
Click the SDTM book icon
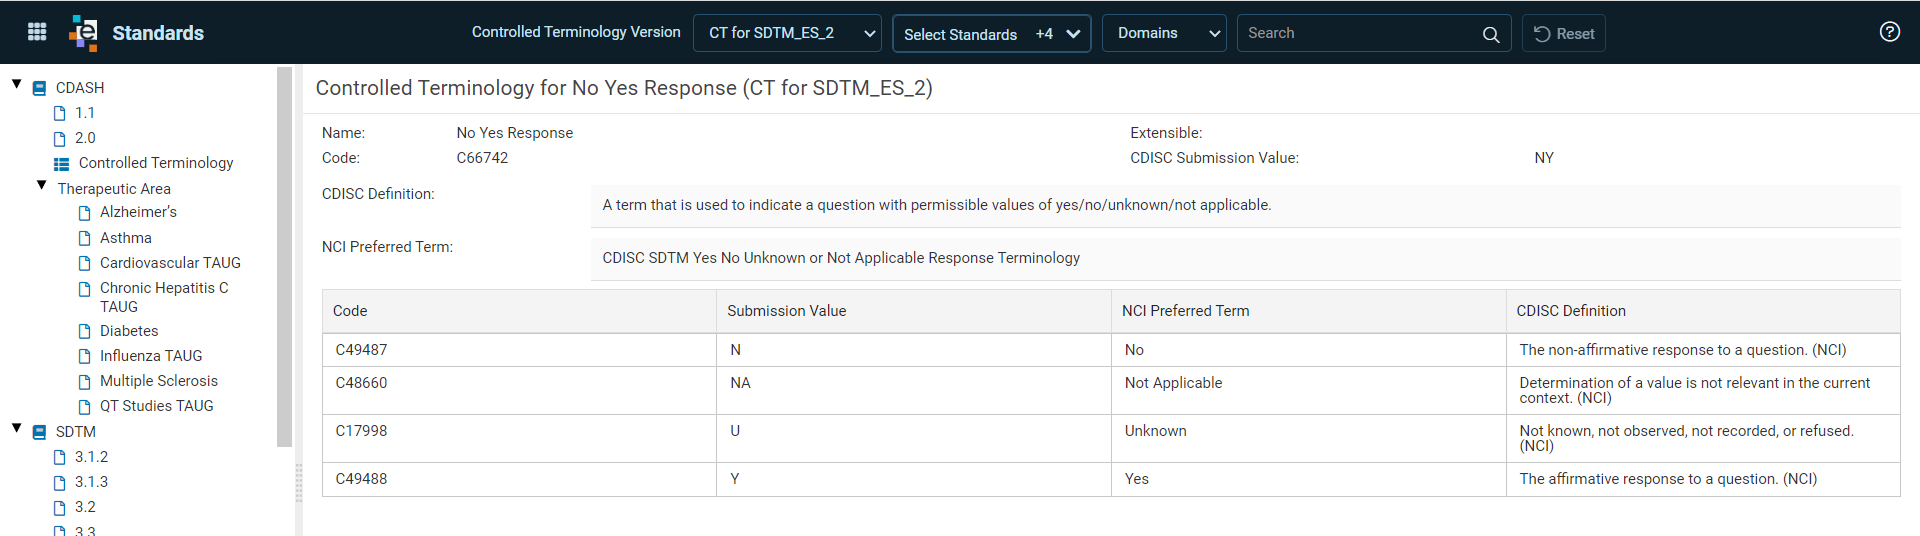39,432
